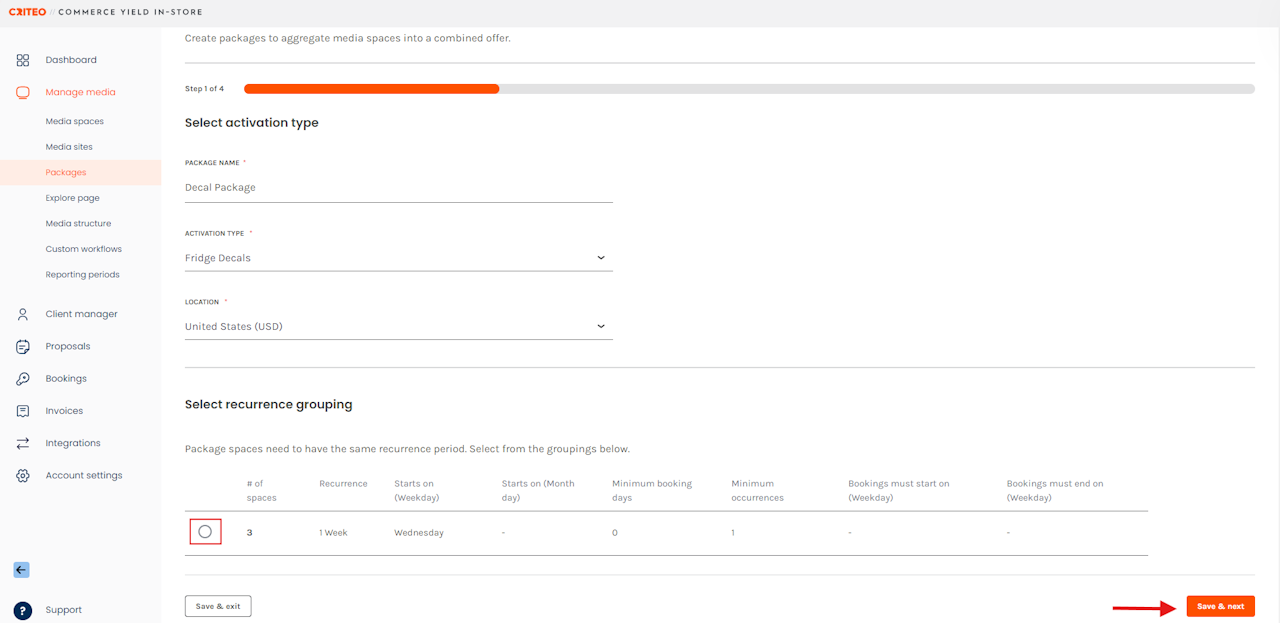Open the Activation Type dropdown
The height and width of the screenshot is (623, 1280).
[398, 258]
